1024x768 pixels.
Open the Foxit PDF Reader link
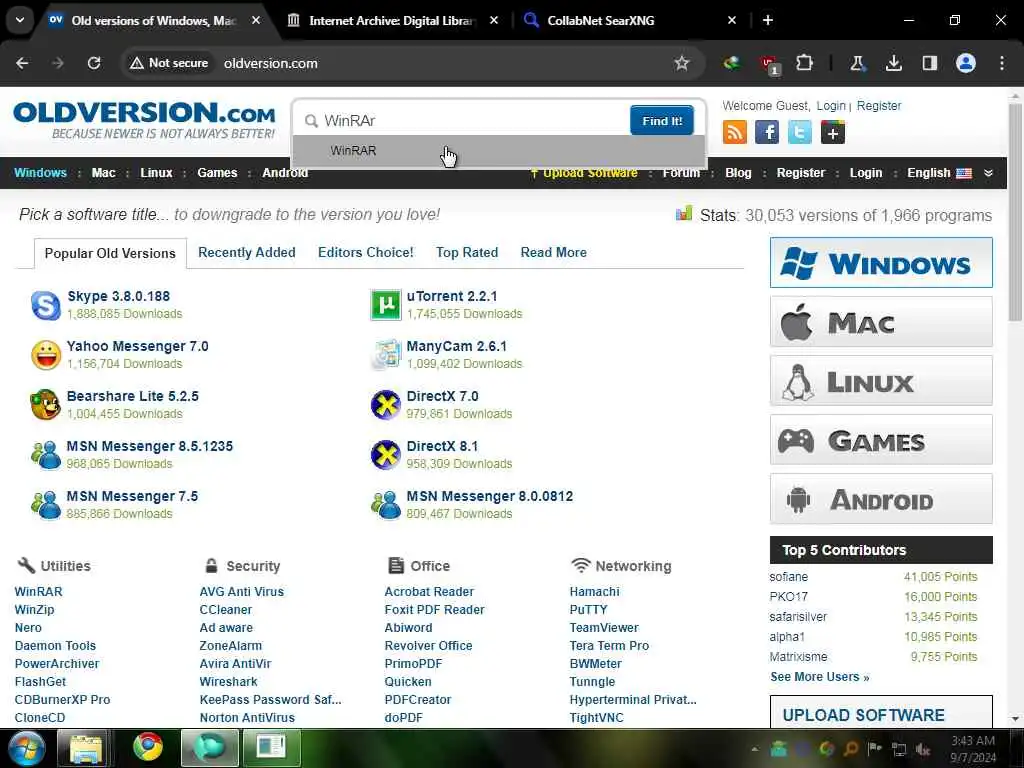pos(434,610)
